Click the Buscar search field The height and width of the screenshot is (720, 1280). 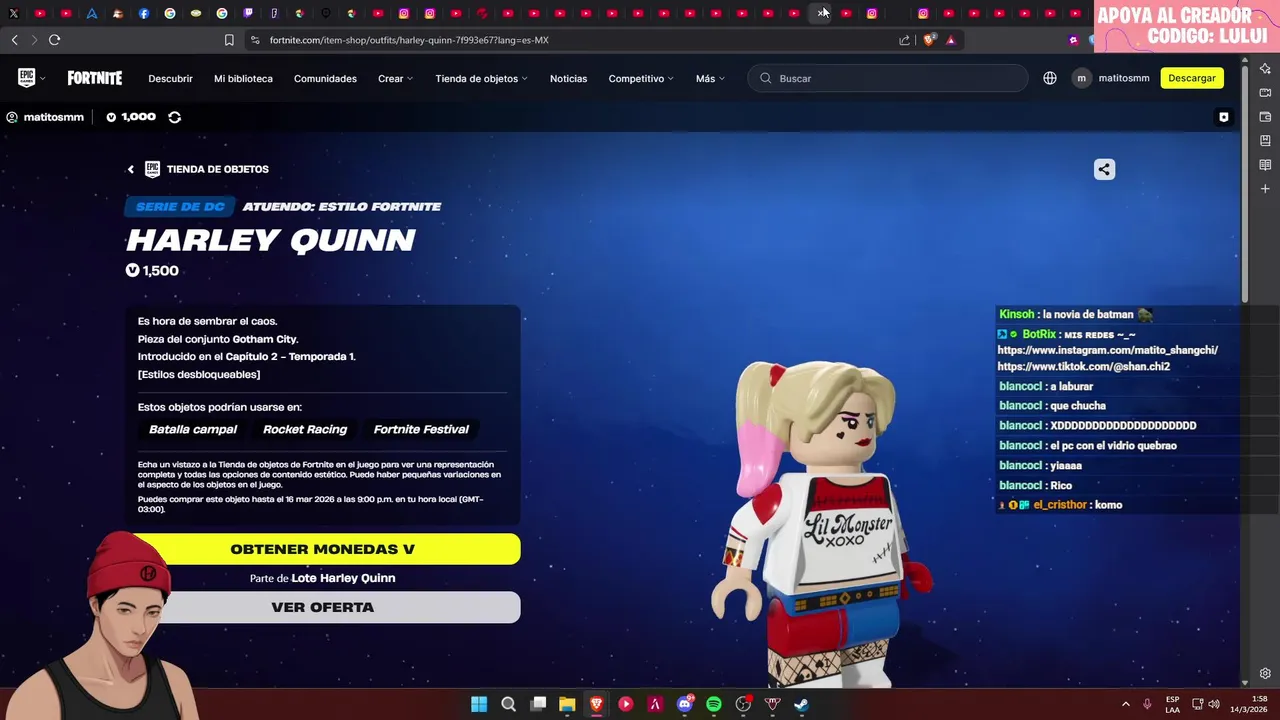point(888,78)
